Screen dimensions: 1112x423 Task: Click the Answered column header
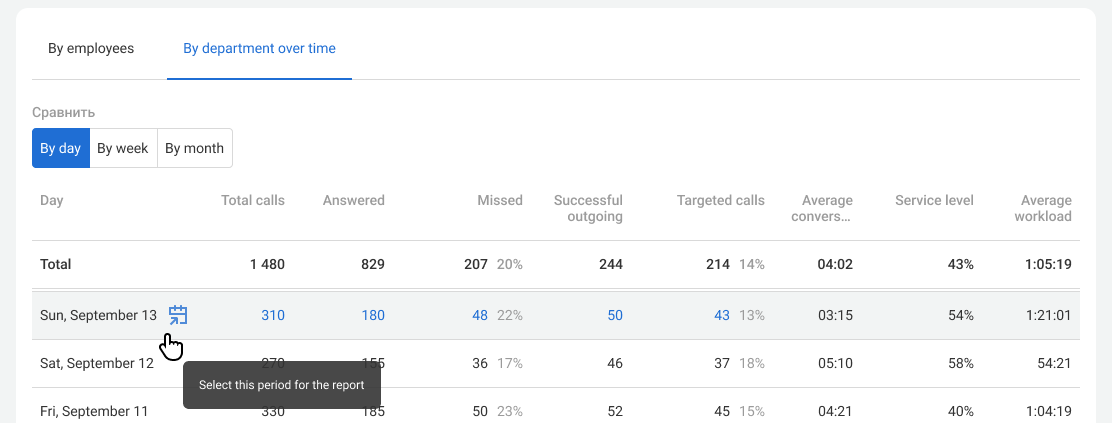(354, 200)
